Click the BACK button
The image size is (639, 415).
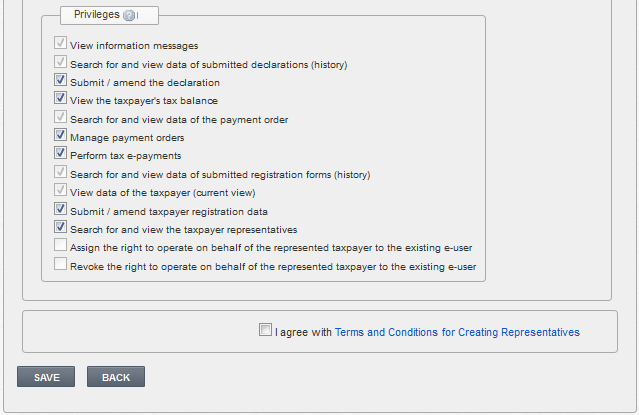116,377
